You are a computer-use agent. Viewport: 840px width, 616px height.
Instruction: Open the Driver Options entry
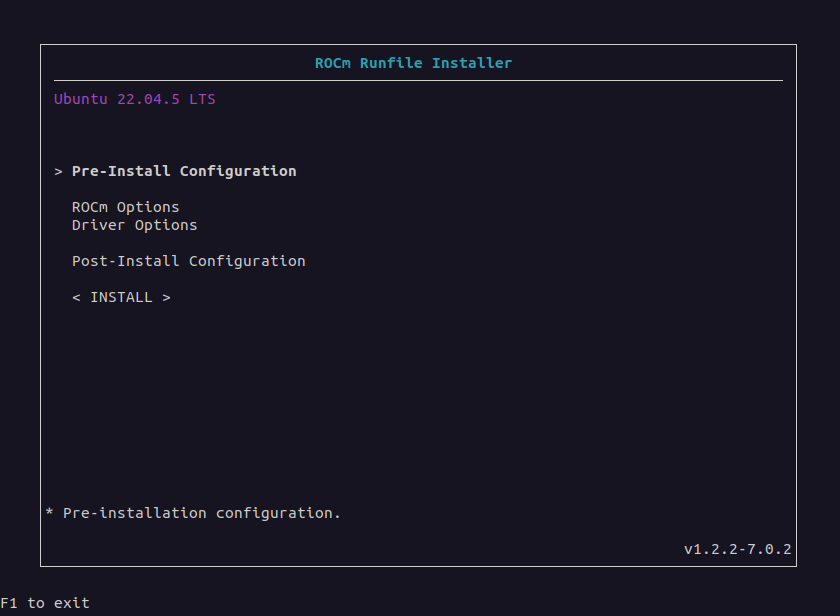point(135,225)
